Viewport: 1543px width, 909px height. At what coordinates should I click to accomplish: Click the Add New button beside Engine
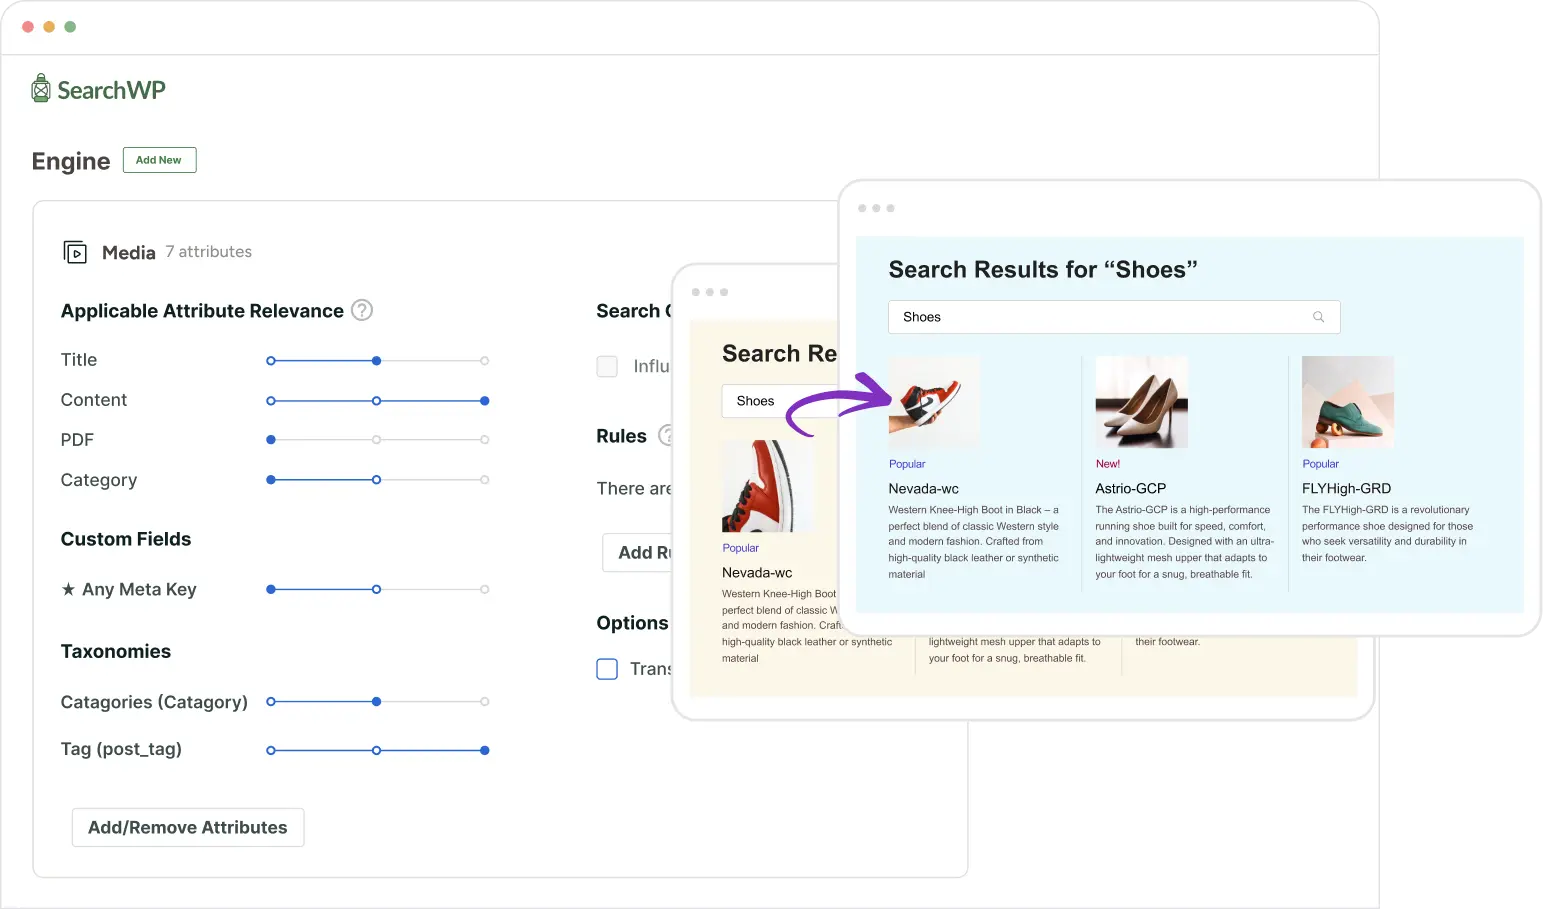pyautogui.click(x=159, y=160)
